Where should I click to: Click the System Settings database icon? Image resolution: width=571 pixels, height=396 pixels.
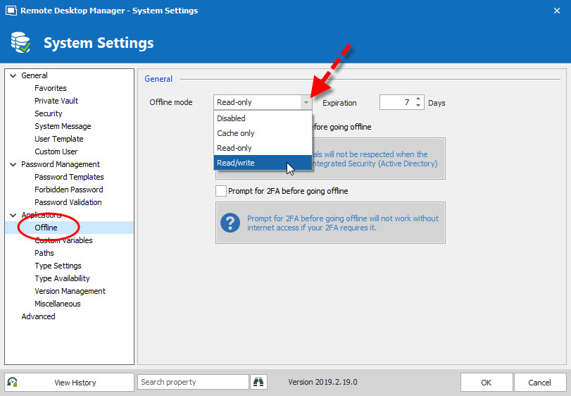click(20, 43)
